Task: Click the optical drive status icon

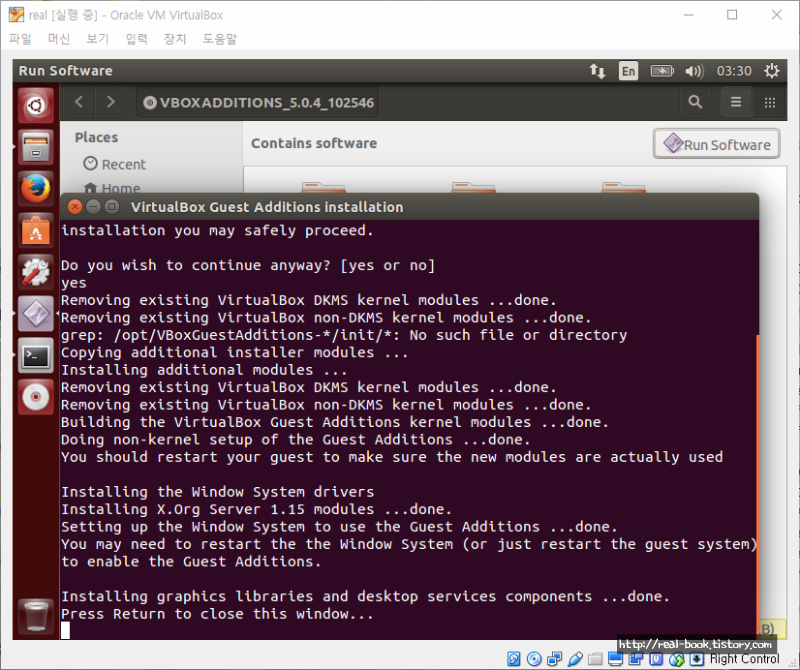Action: pyautogui.click(x=534, y=659)
